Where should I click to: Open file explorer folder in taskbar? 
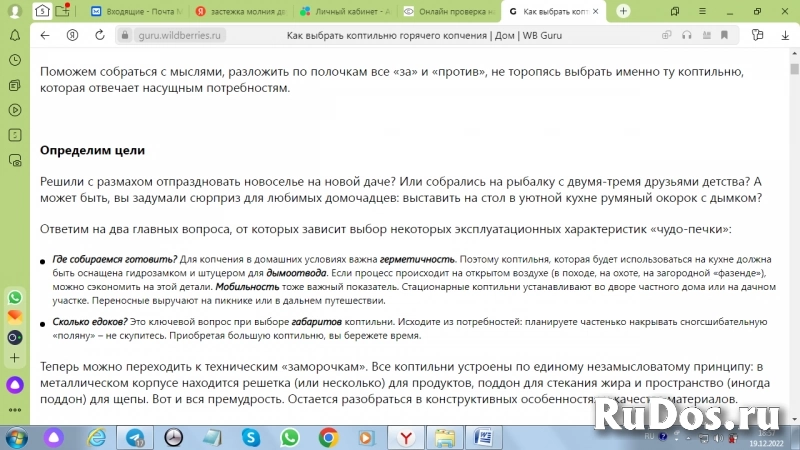(445, 438)
